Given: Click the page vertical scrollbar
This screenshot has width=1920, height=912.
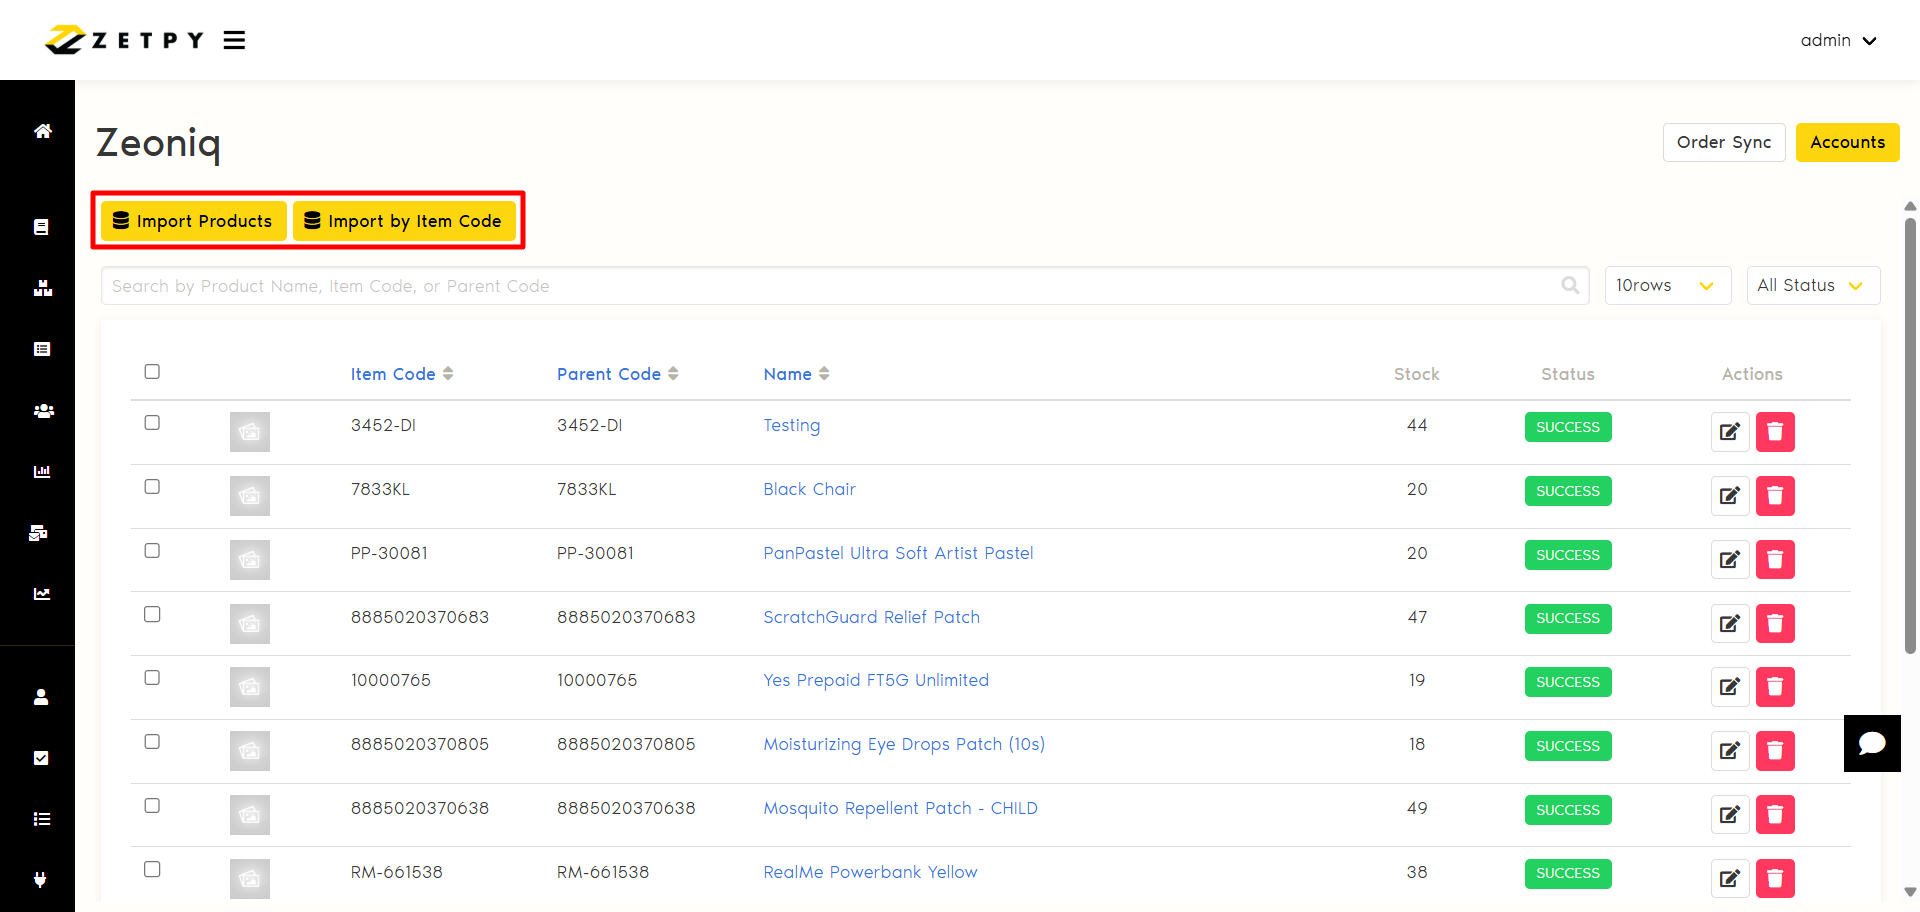Looking at the screenshot, I should click(1910, 435).
